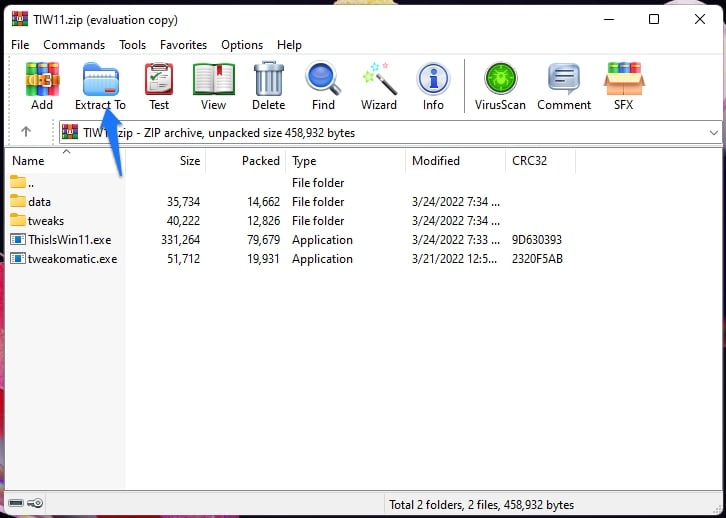Sort by the Packed column header
The width and height of the screenshot is (726, 518).
coord(245,161)
